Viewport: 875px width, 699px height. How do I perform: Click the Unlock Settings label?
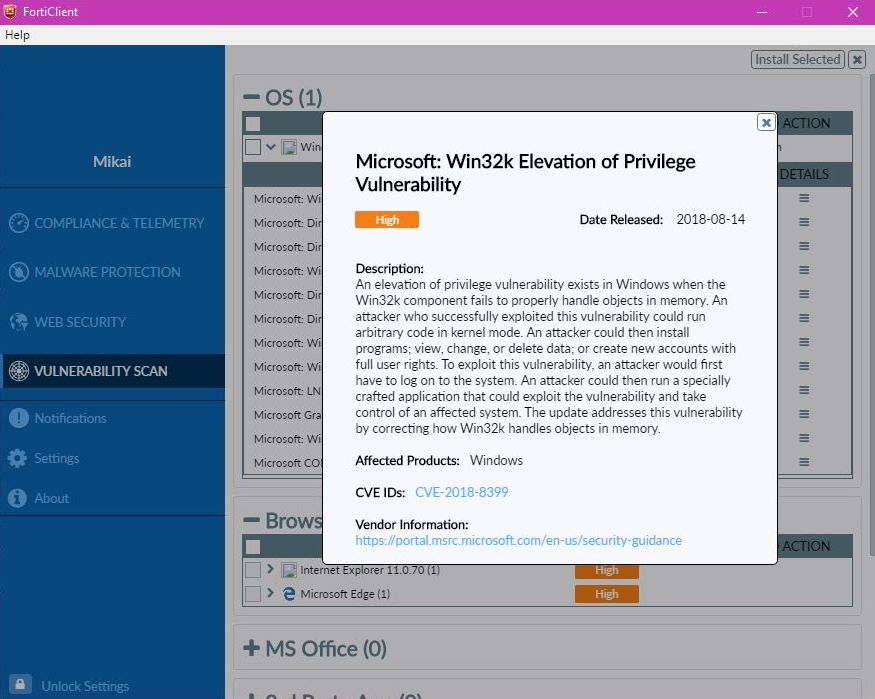[x=85, y=686]
